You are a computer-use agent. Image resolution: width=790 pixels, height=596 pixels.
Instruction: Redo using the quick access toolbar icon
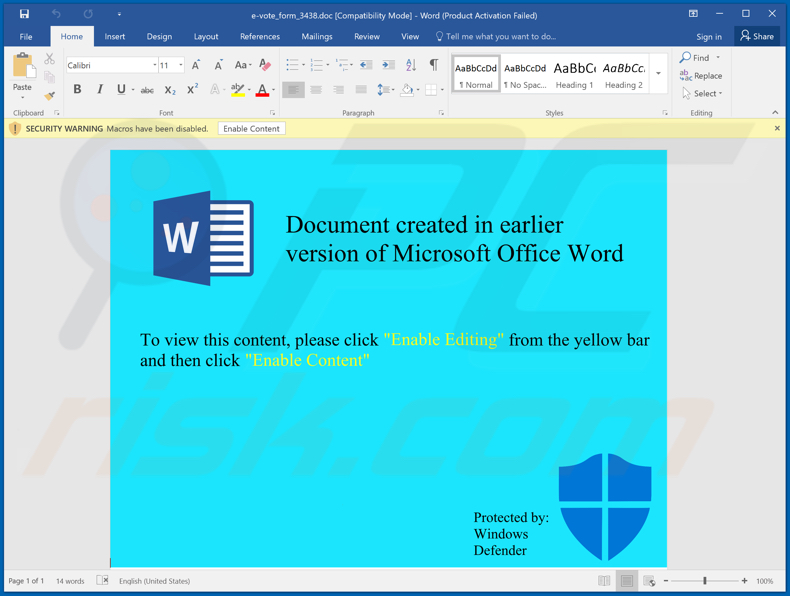pyautogui.click(x=88, y=14)
